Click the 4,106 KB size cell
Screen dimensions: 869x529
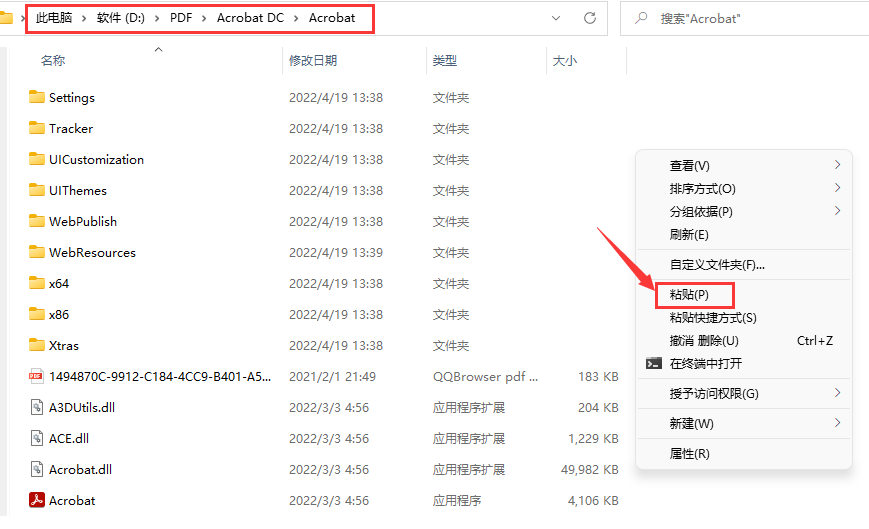pyautogui.click(x=593, y=501)
